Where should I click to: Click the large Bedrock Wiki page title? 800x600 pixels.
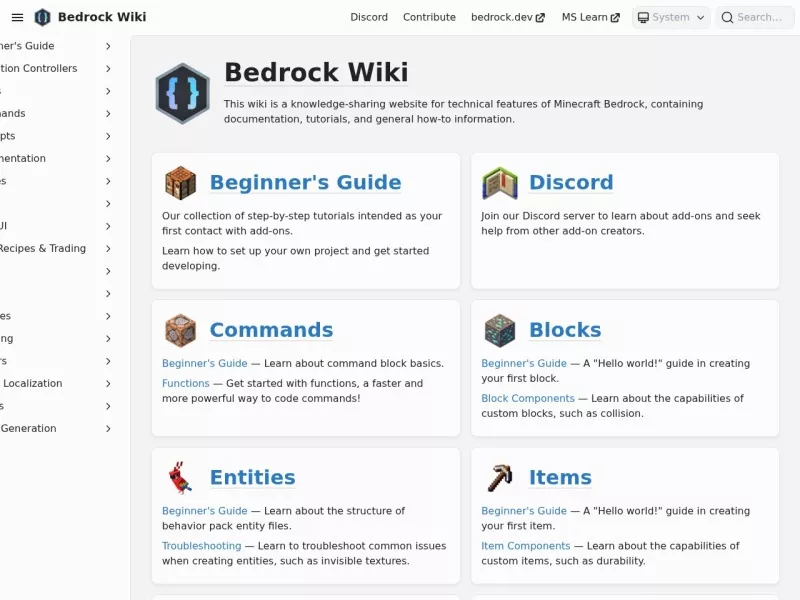pos(316,72)
